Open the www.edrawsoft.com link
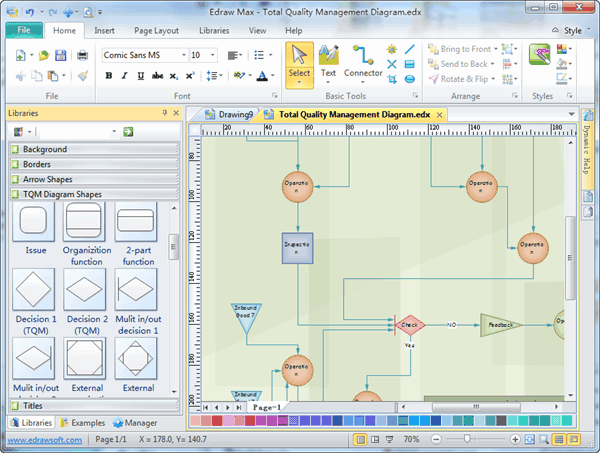The image size is (600, 453). pyautogui.click(x=43, y=439)
